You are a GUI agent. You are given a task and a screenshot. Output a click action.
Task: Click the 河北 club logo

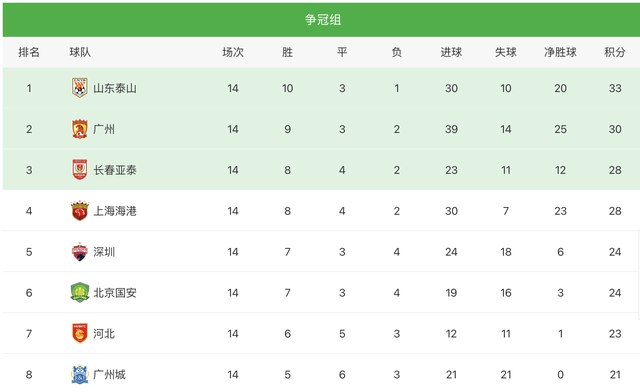[x=80, y=333]
